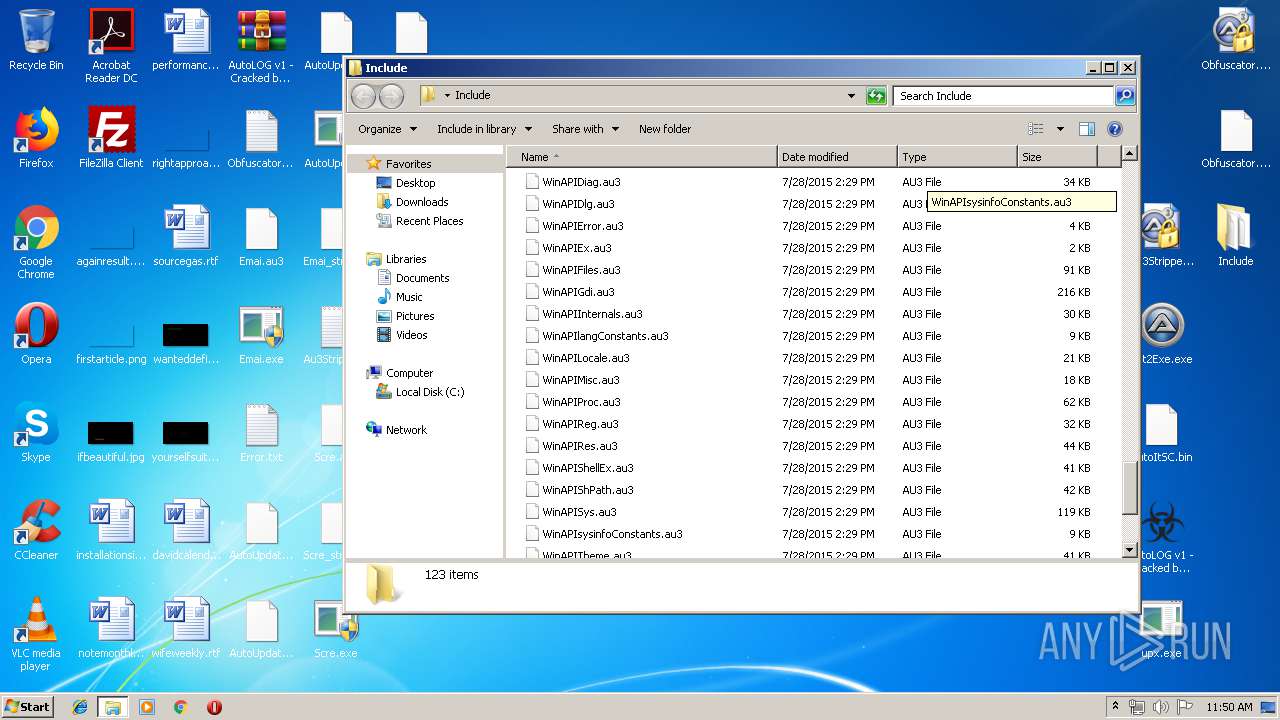Open Local Disk (C:) in navigation pane

[429, 392]
